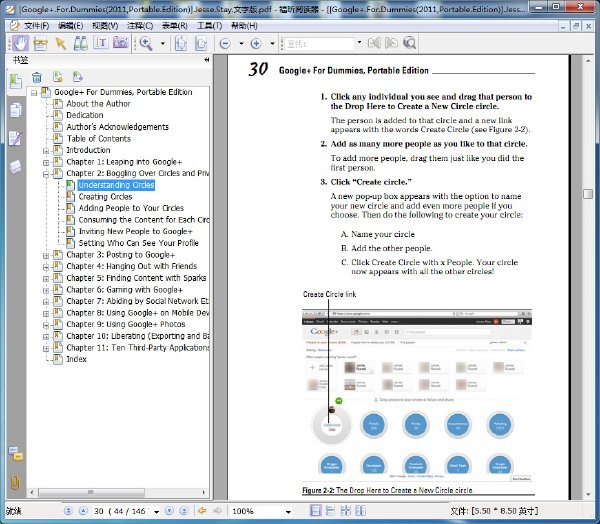Open the binoculars search tool
Screen dimensions: 600x524
tap(80, 43)
